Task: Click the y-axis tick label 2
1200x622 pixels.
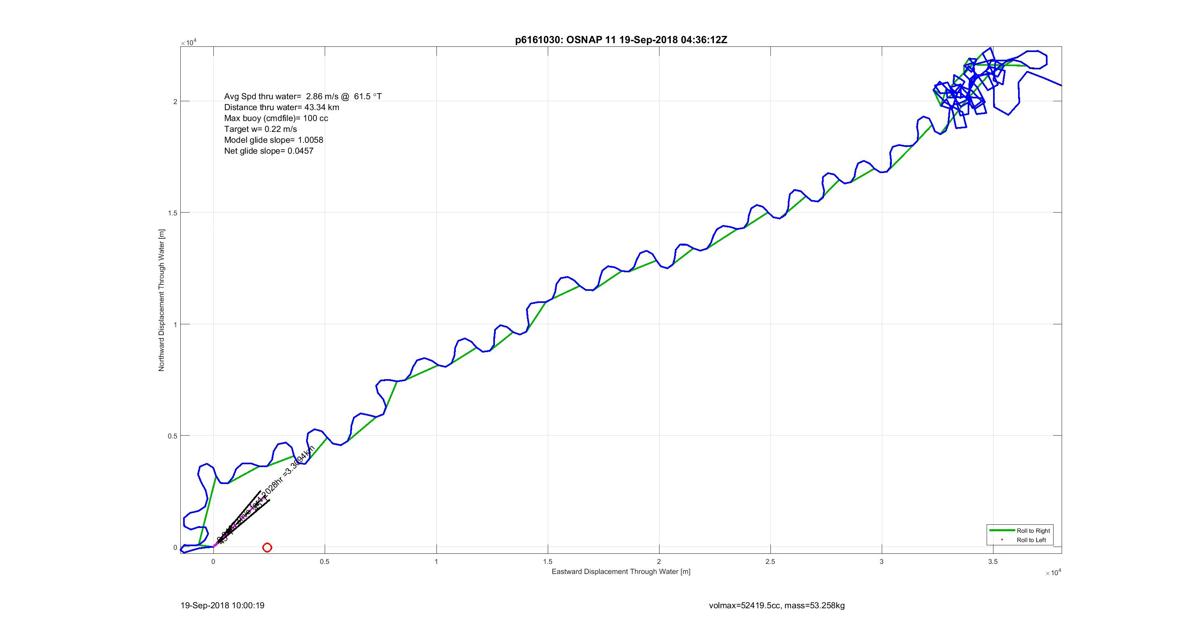Action: [x=175, y=101]
